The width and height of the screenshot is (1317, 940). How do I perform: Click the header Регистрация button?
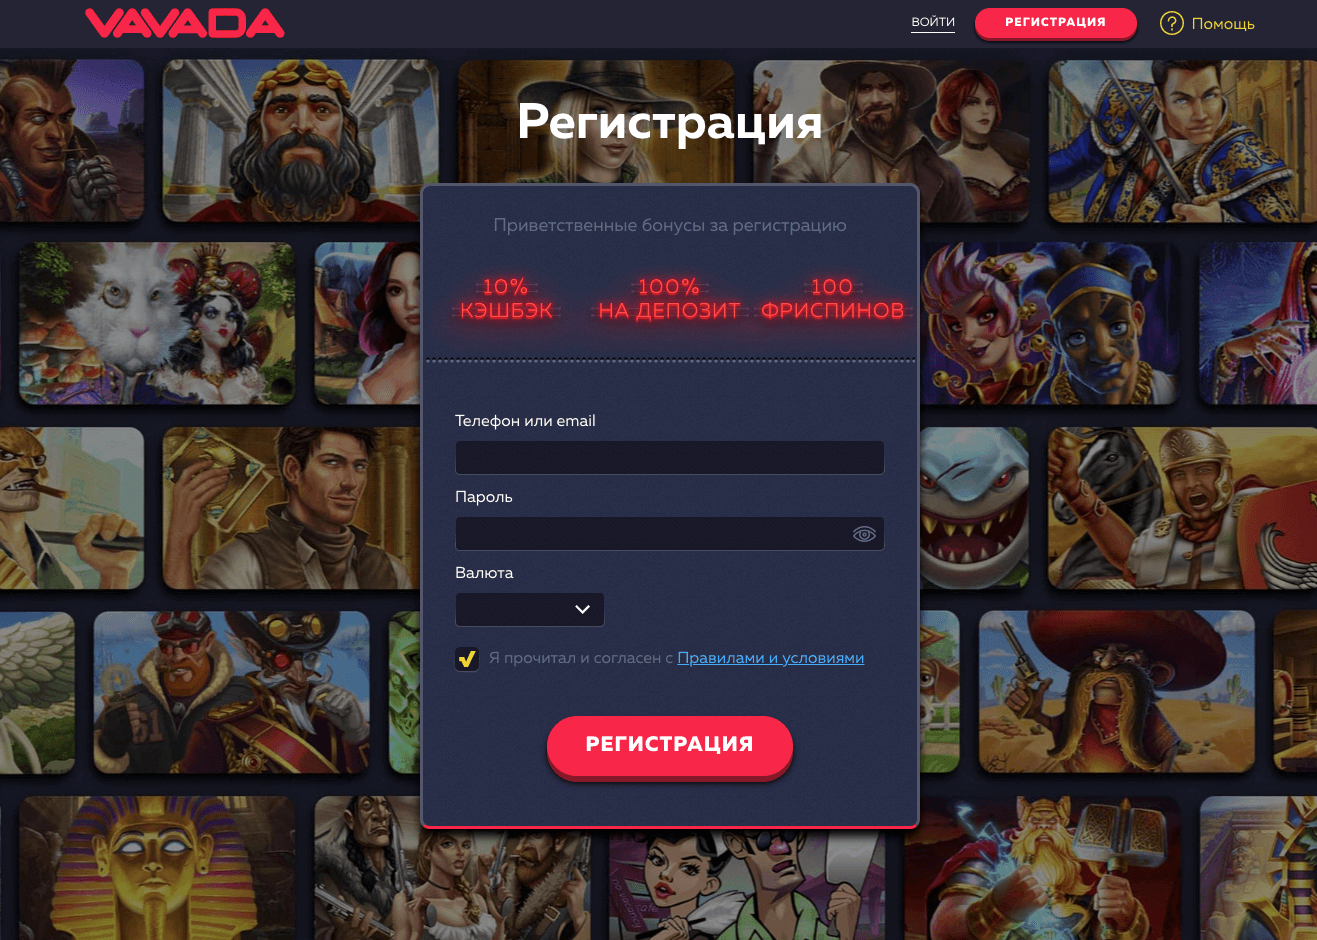click(x=1056, y=22)
